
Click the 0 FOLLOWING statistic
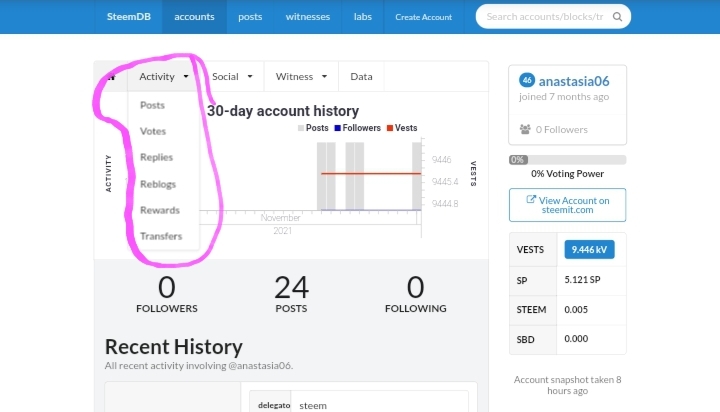click(416, 294)
